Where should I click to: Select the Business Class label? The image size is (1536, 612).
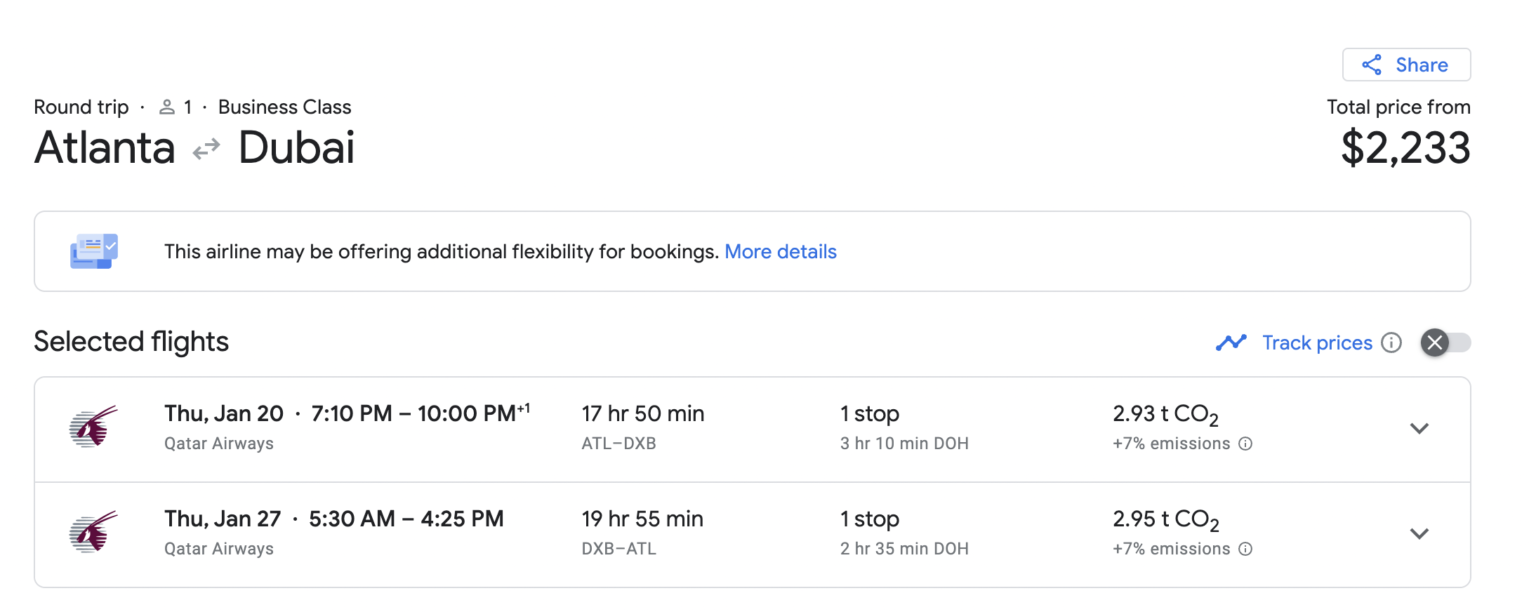coord(285,107)
